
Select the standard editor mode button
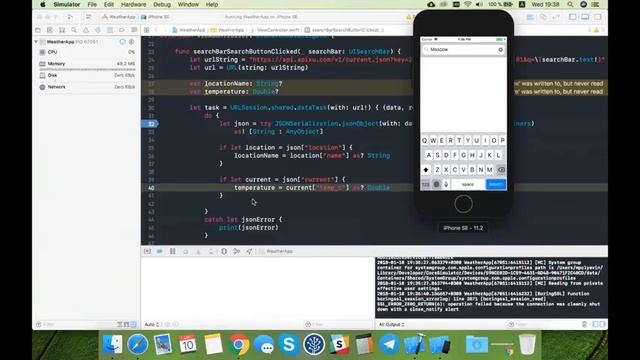(x=530, y=17)
